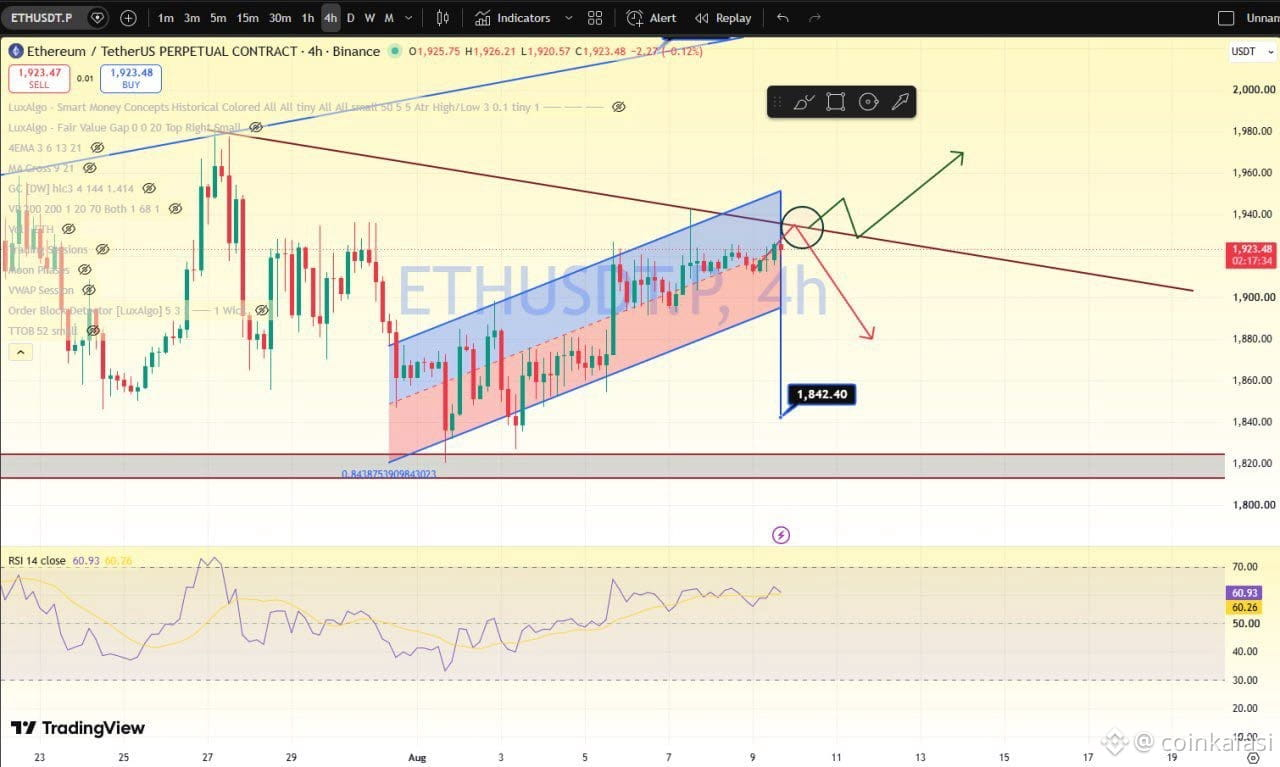Open the Unnamed layout name
1280x767 pixels.
1262,18
